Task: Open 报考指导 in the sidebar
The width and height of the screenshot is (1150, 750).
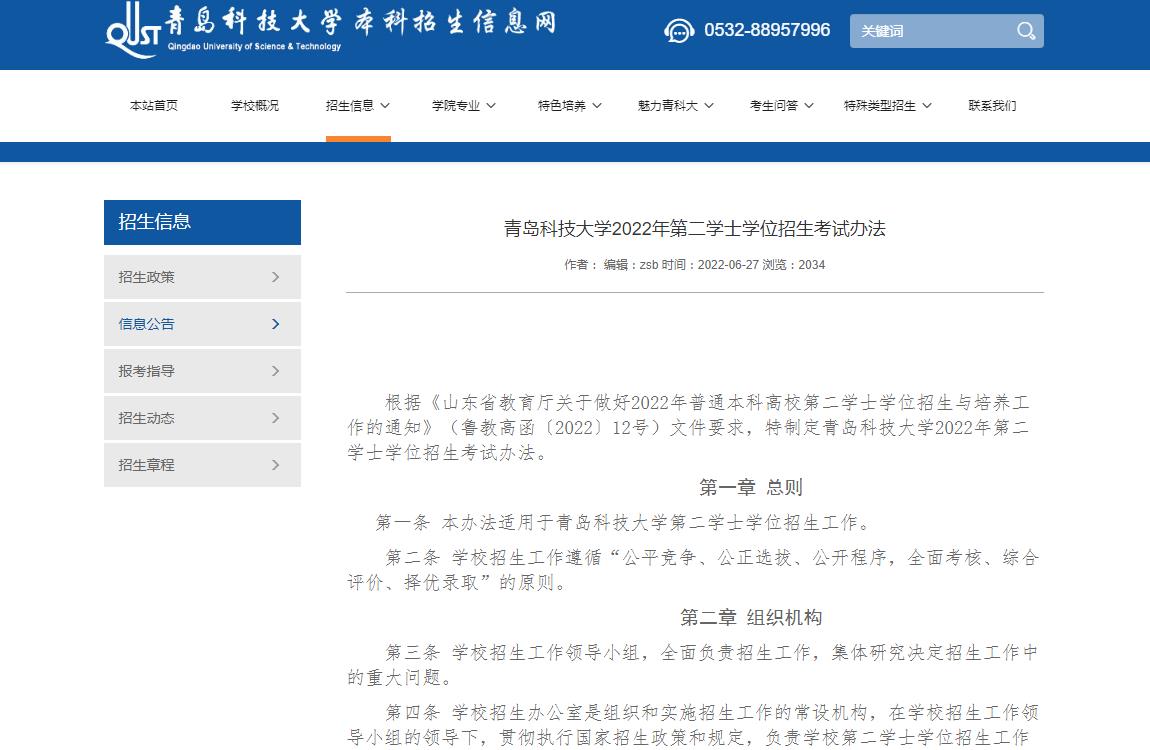Action: click(202, 371)
